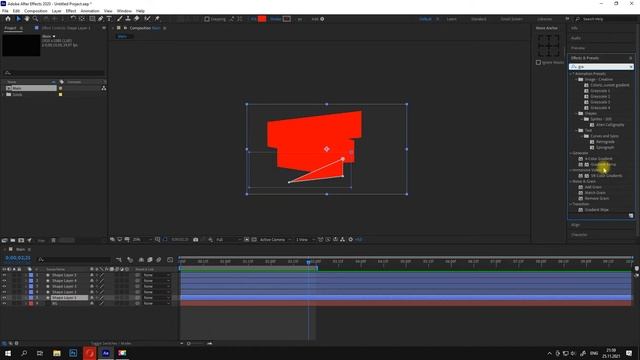Switch to the Project panel tab

[x=11, y=28]
